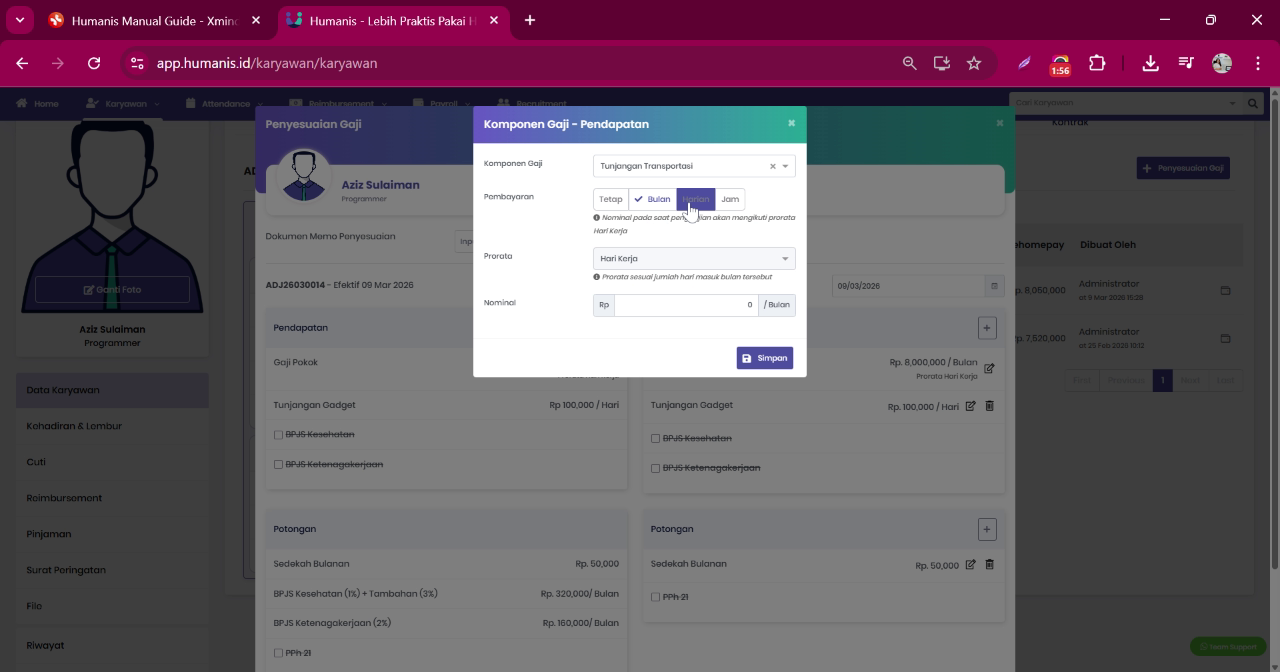
Task: Click the Next pagination button
Action: 1190,381
